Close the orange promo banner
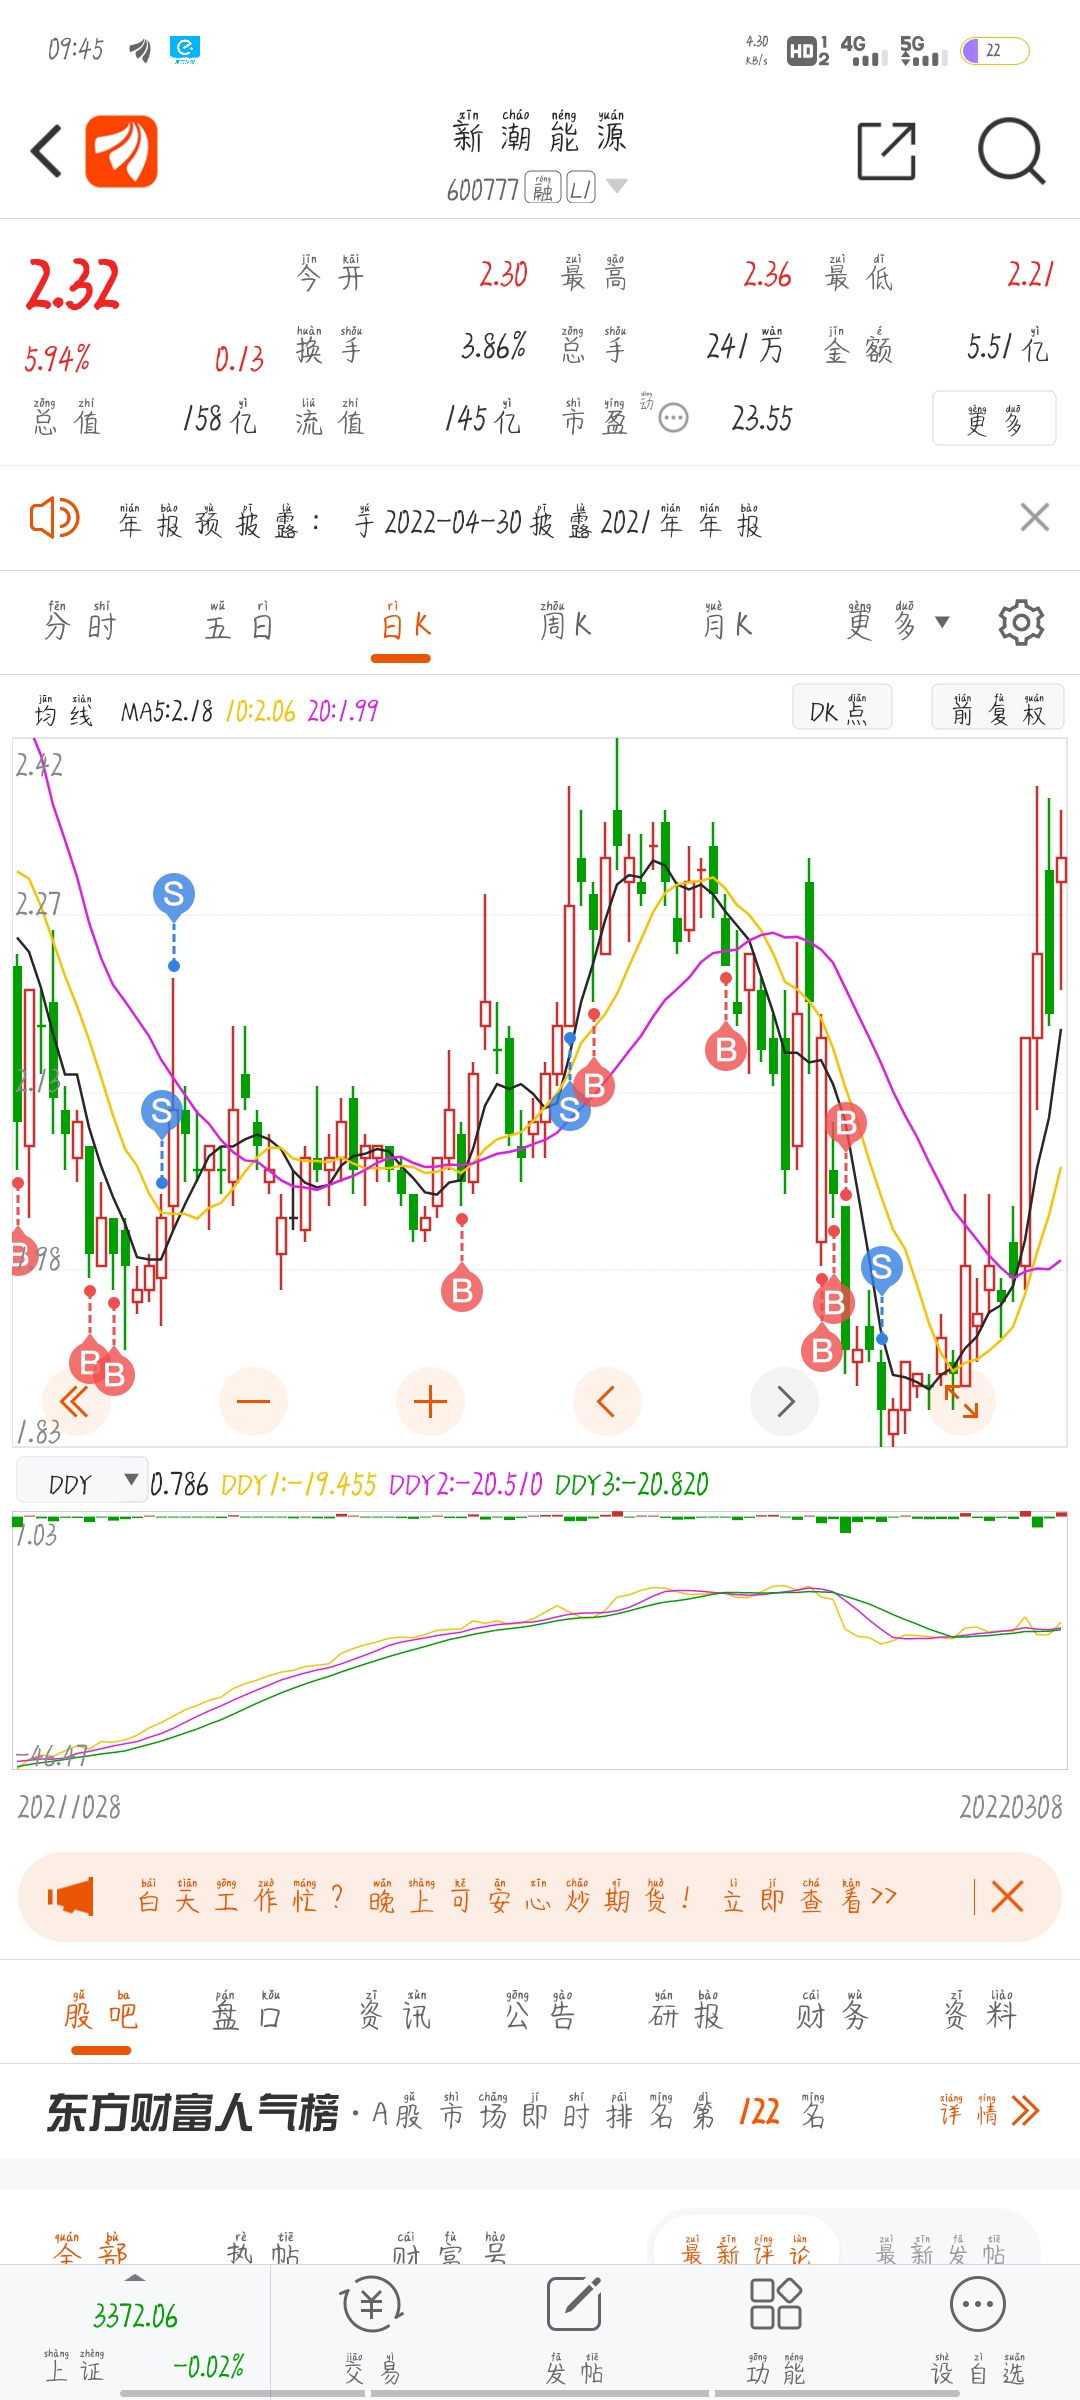 pos(1008,1896)
